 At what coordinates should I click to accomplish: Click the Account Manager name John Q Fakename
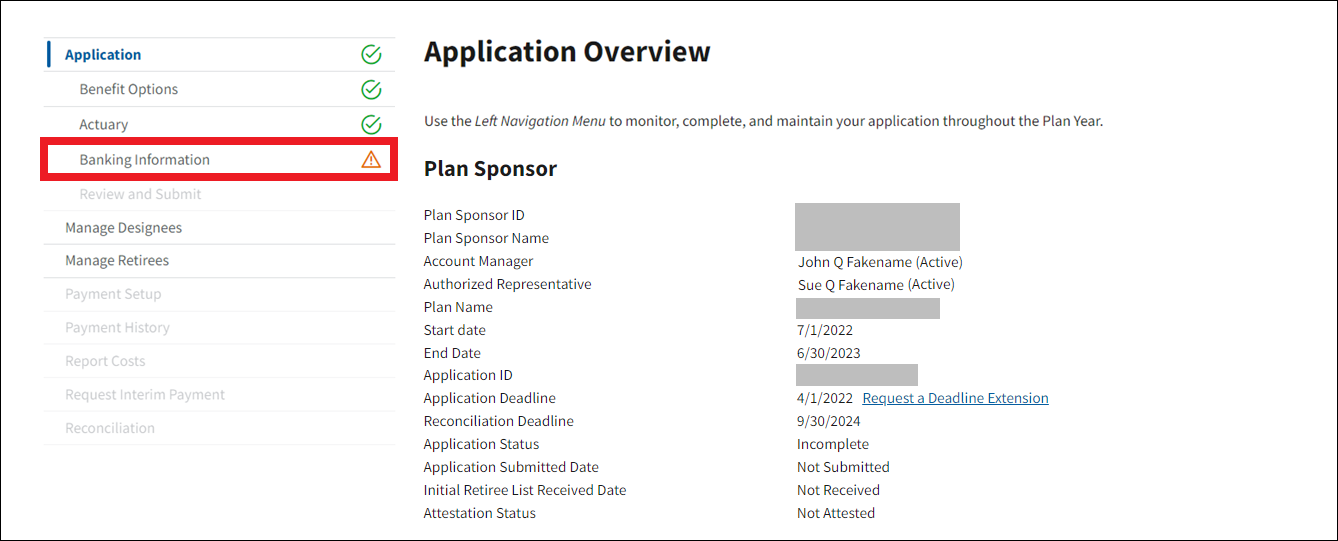[x=855, y=262]
